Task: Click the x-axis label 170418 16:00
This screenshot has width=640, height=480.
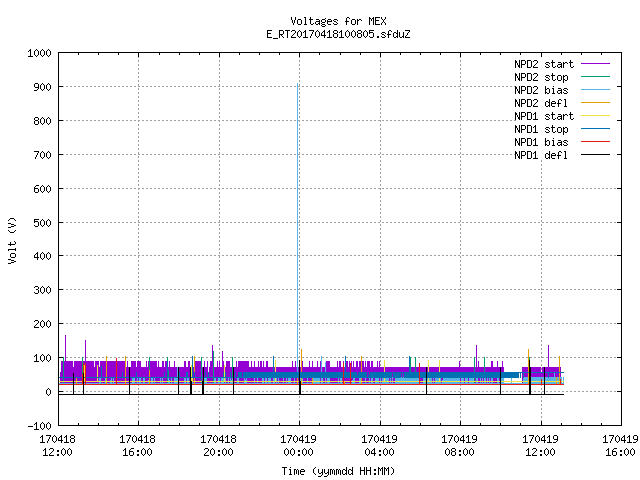Action: [x=137, y=446]
